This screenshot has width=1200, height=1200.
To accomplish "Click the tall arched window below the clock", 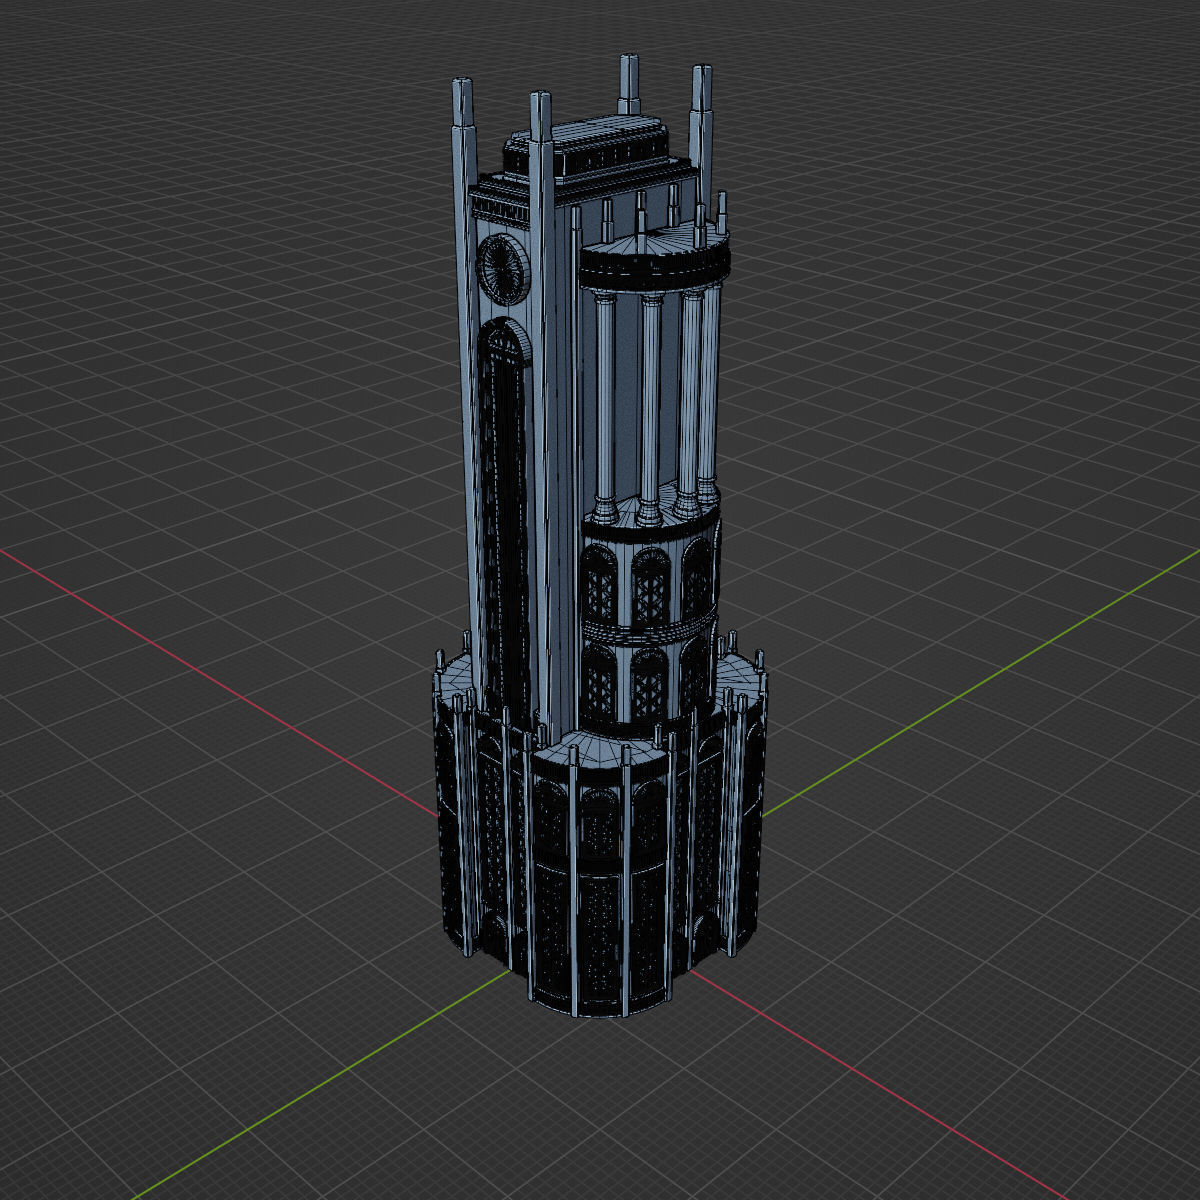I will point(504,517).
